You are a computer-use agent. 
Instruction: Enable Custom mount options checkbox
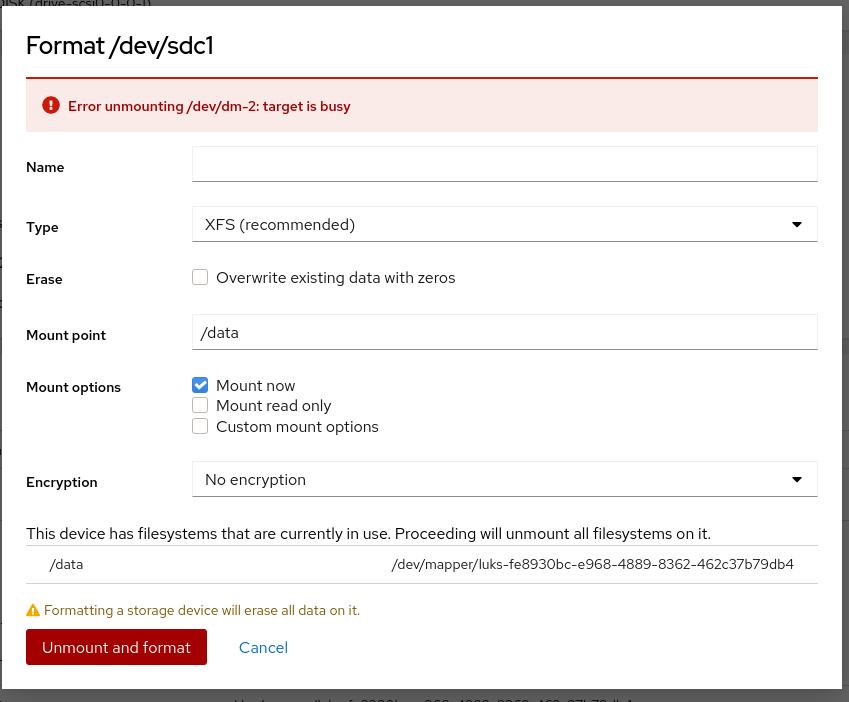200,427
